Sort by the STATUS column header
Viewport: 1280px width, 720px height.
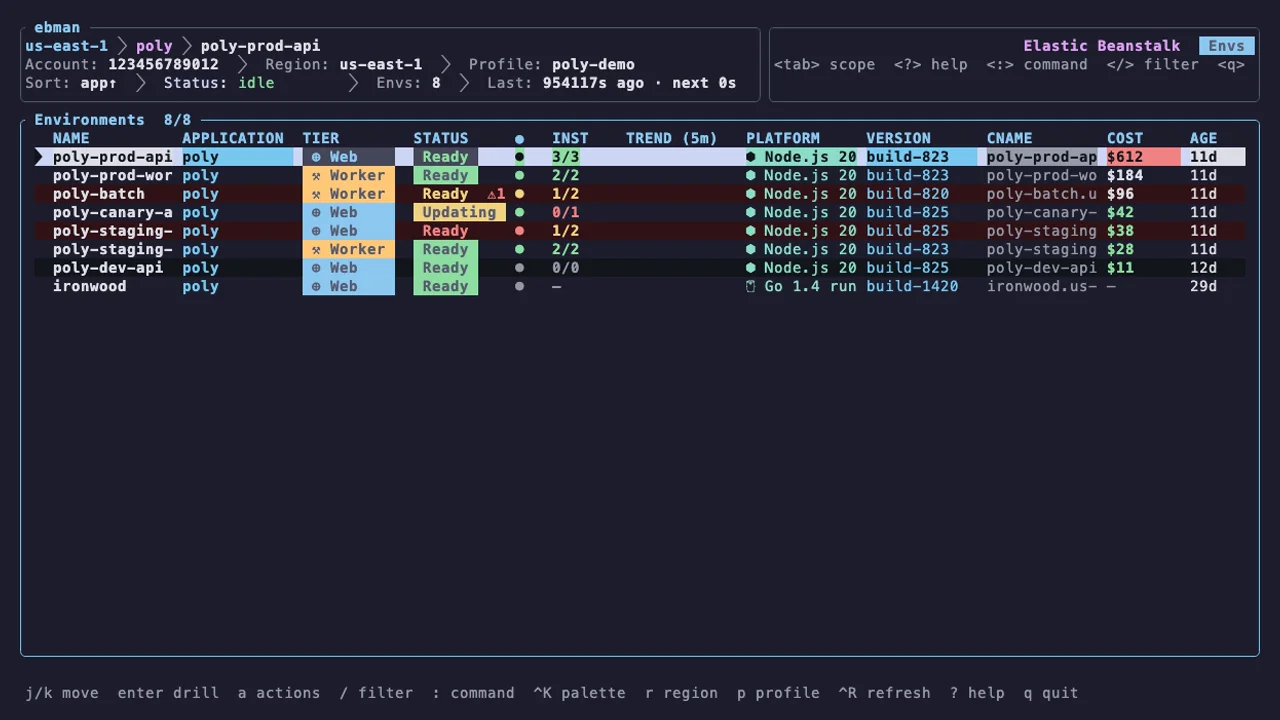(441, 139)
